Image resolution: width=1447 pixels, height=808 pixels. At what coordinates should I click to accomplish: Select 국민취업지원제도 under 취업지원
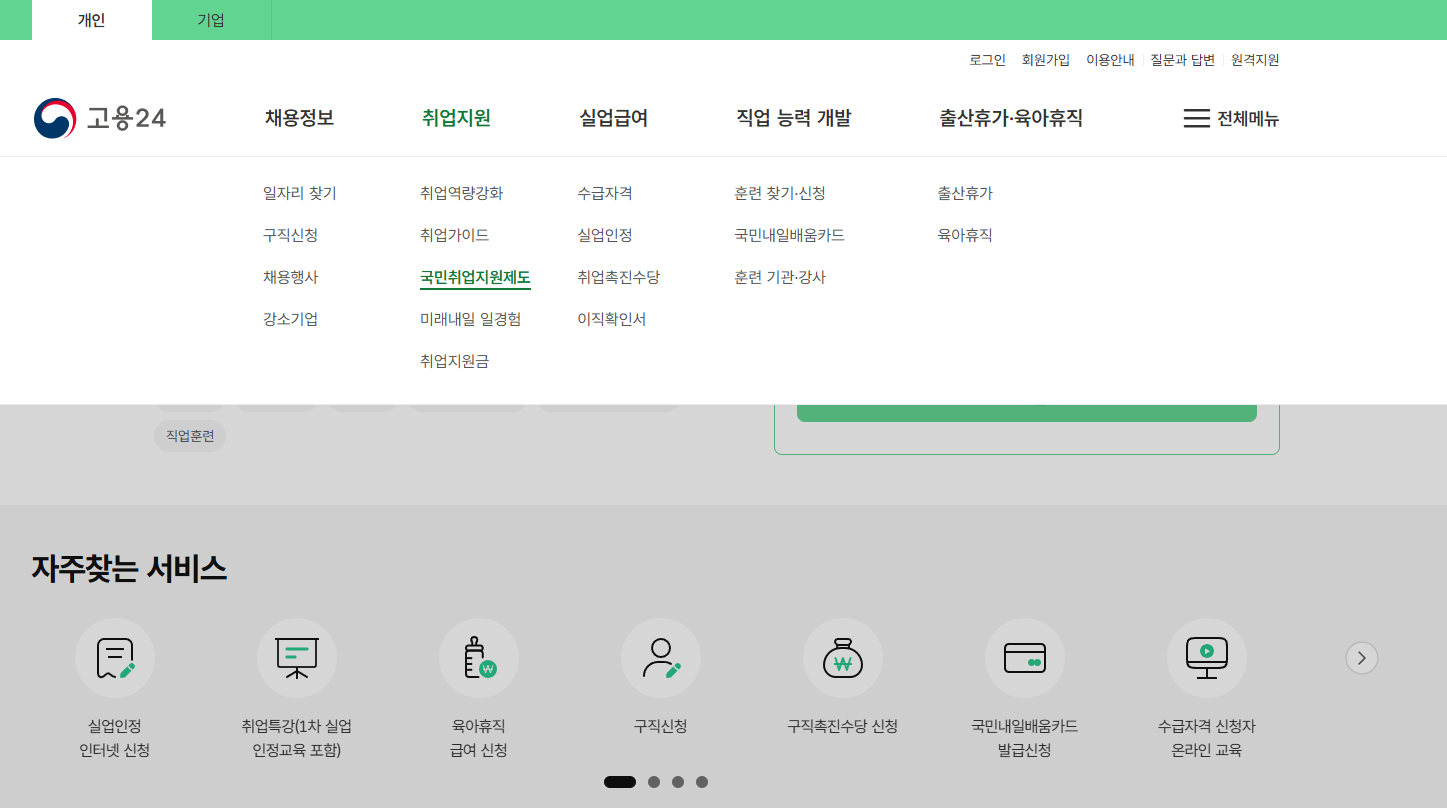click(475, 277)
